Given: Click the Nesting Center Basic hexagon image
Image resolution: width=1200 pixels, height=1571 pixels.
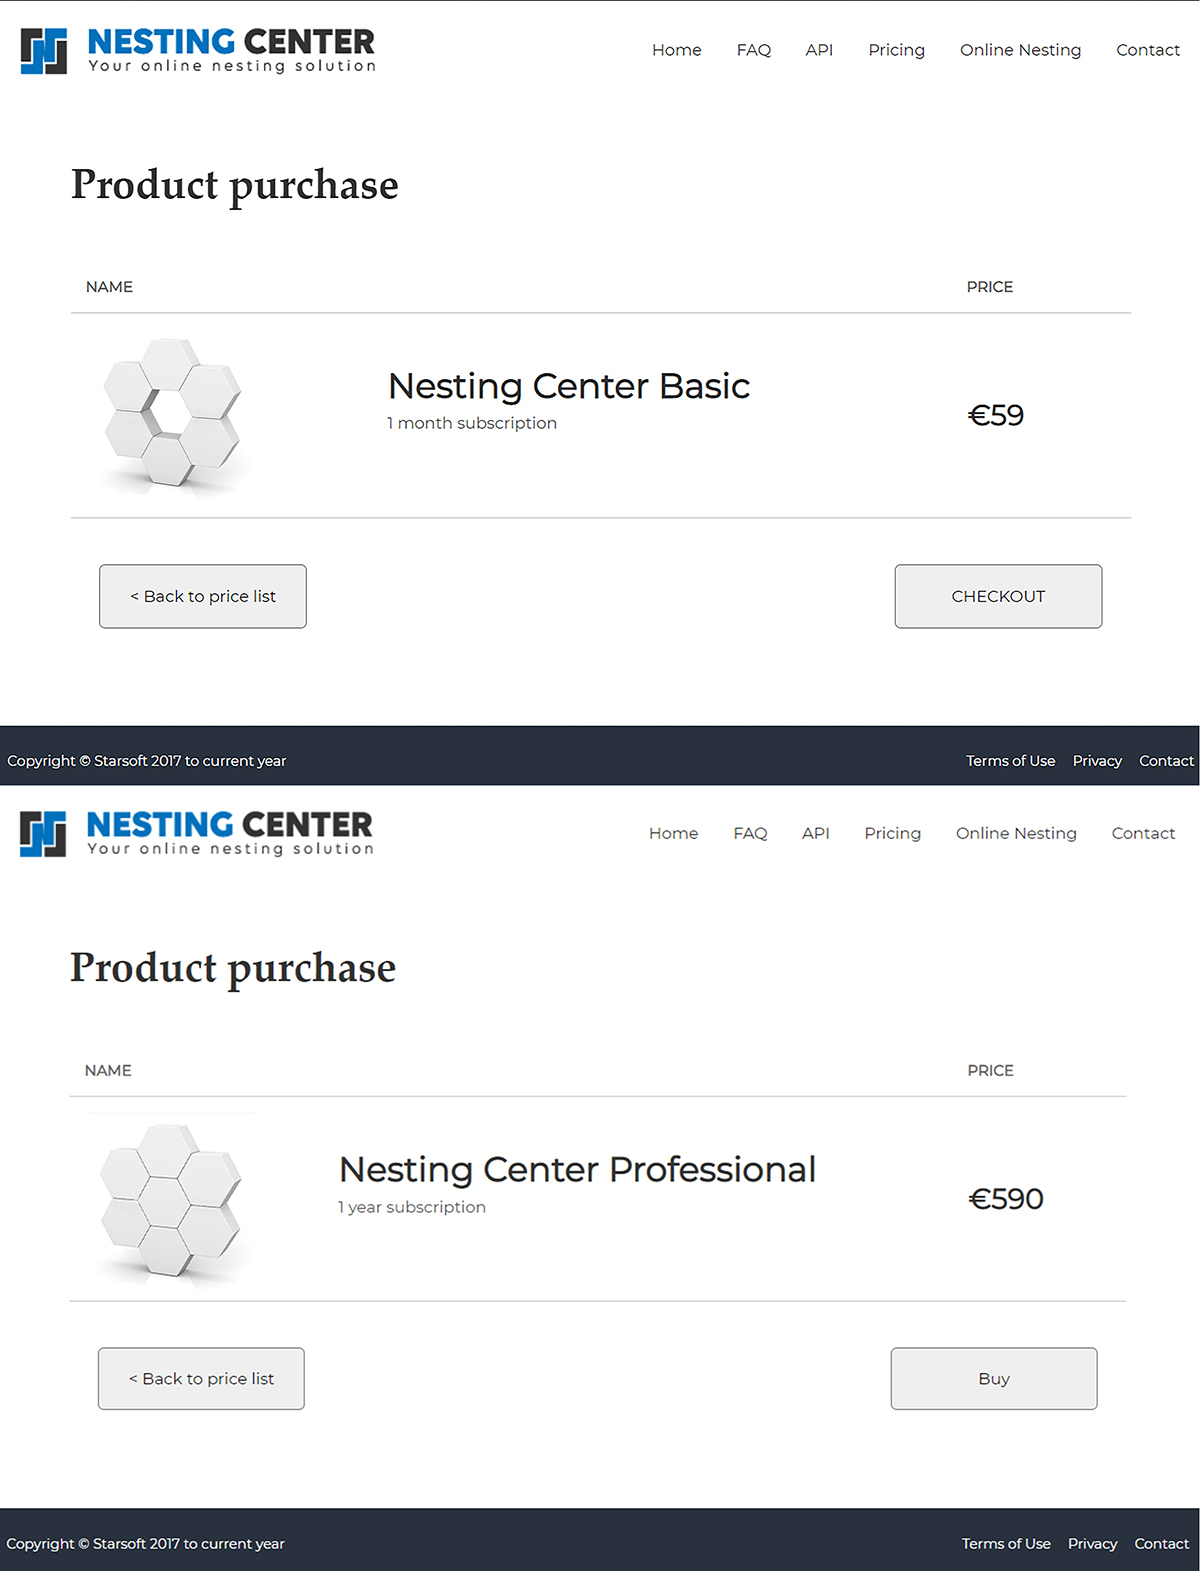Looking at the screenshot, I should click(x=172, y=413).
